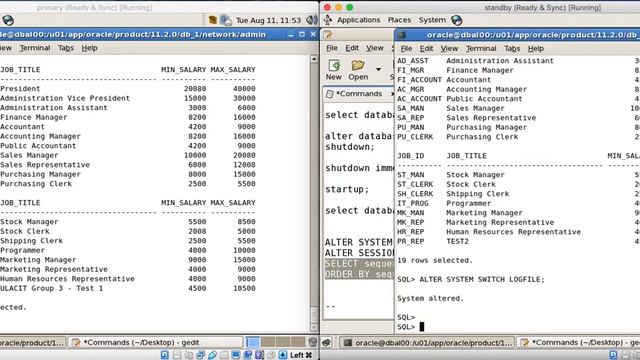Open the Applications menu in standby VM
The image size is (640, 360).
pyautogui.click(x=358, y=20)
